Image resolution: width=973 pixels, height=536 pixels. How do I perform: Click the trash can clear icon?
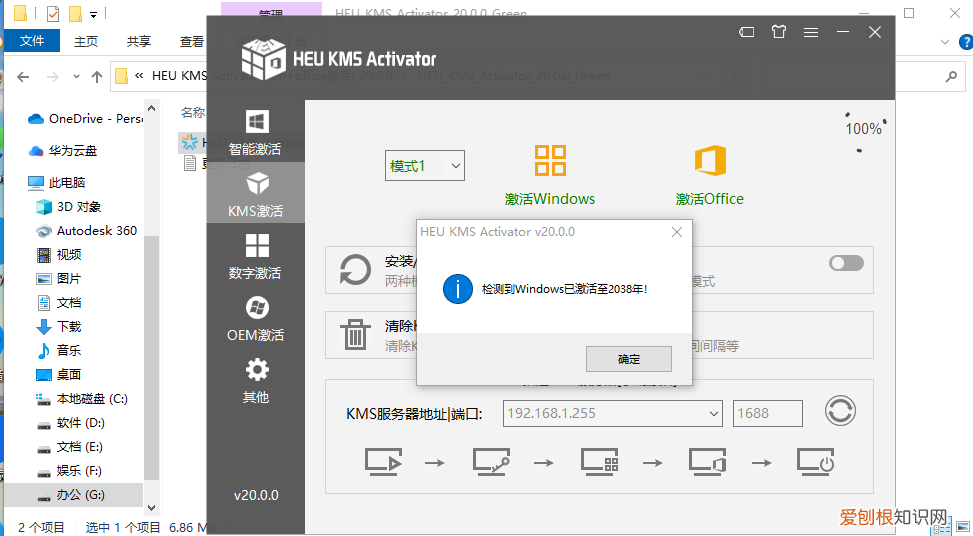[x=355, y=334]
